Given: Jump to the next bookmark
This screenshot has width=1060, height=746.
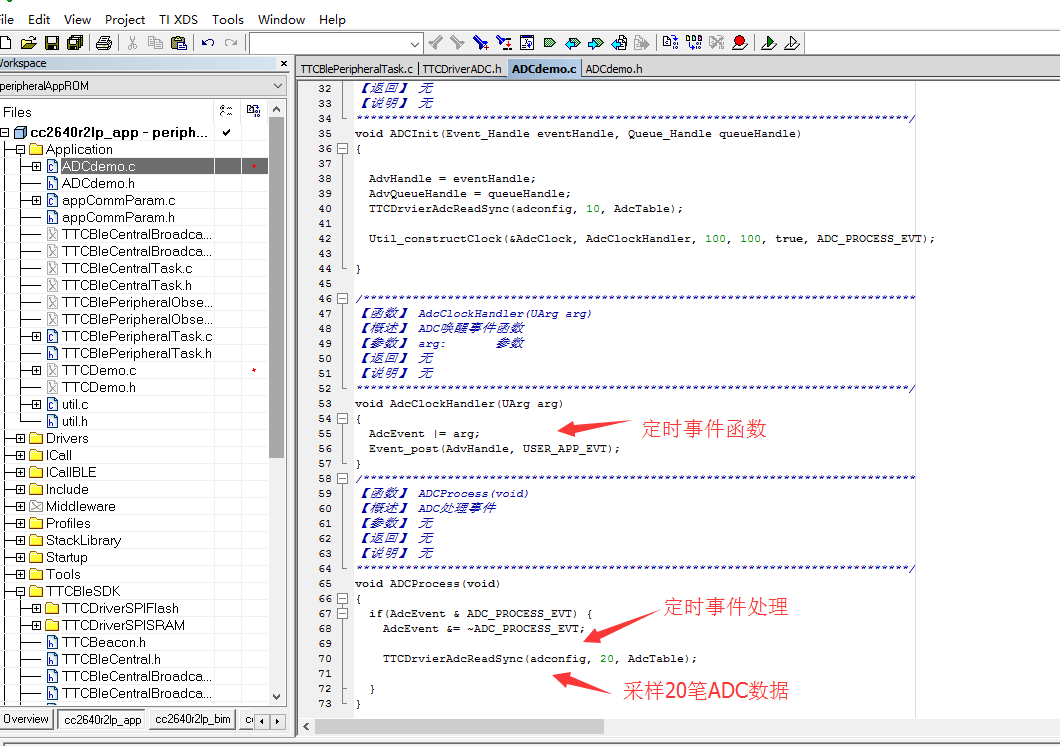Looking at the screenshot, I should 596,43.
